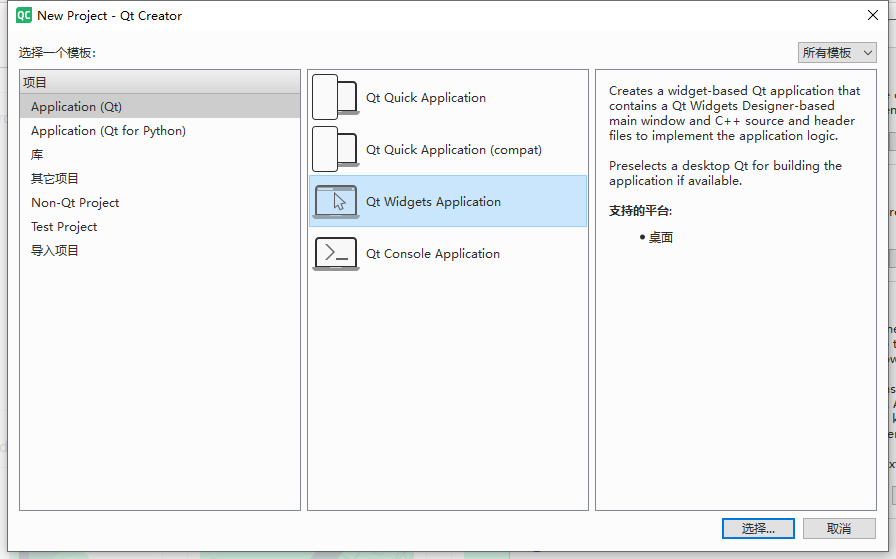896x559 pixels.
Task: Click the 支持的平台 heading
Action: click(641, 211)
